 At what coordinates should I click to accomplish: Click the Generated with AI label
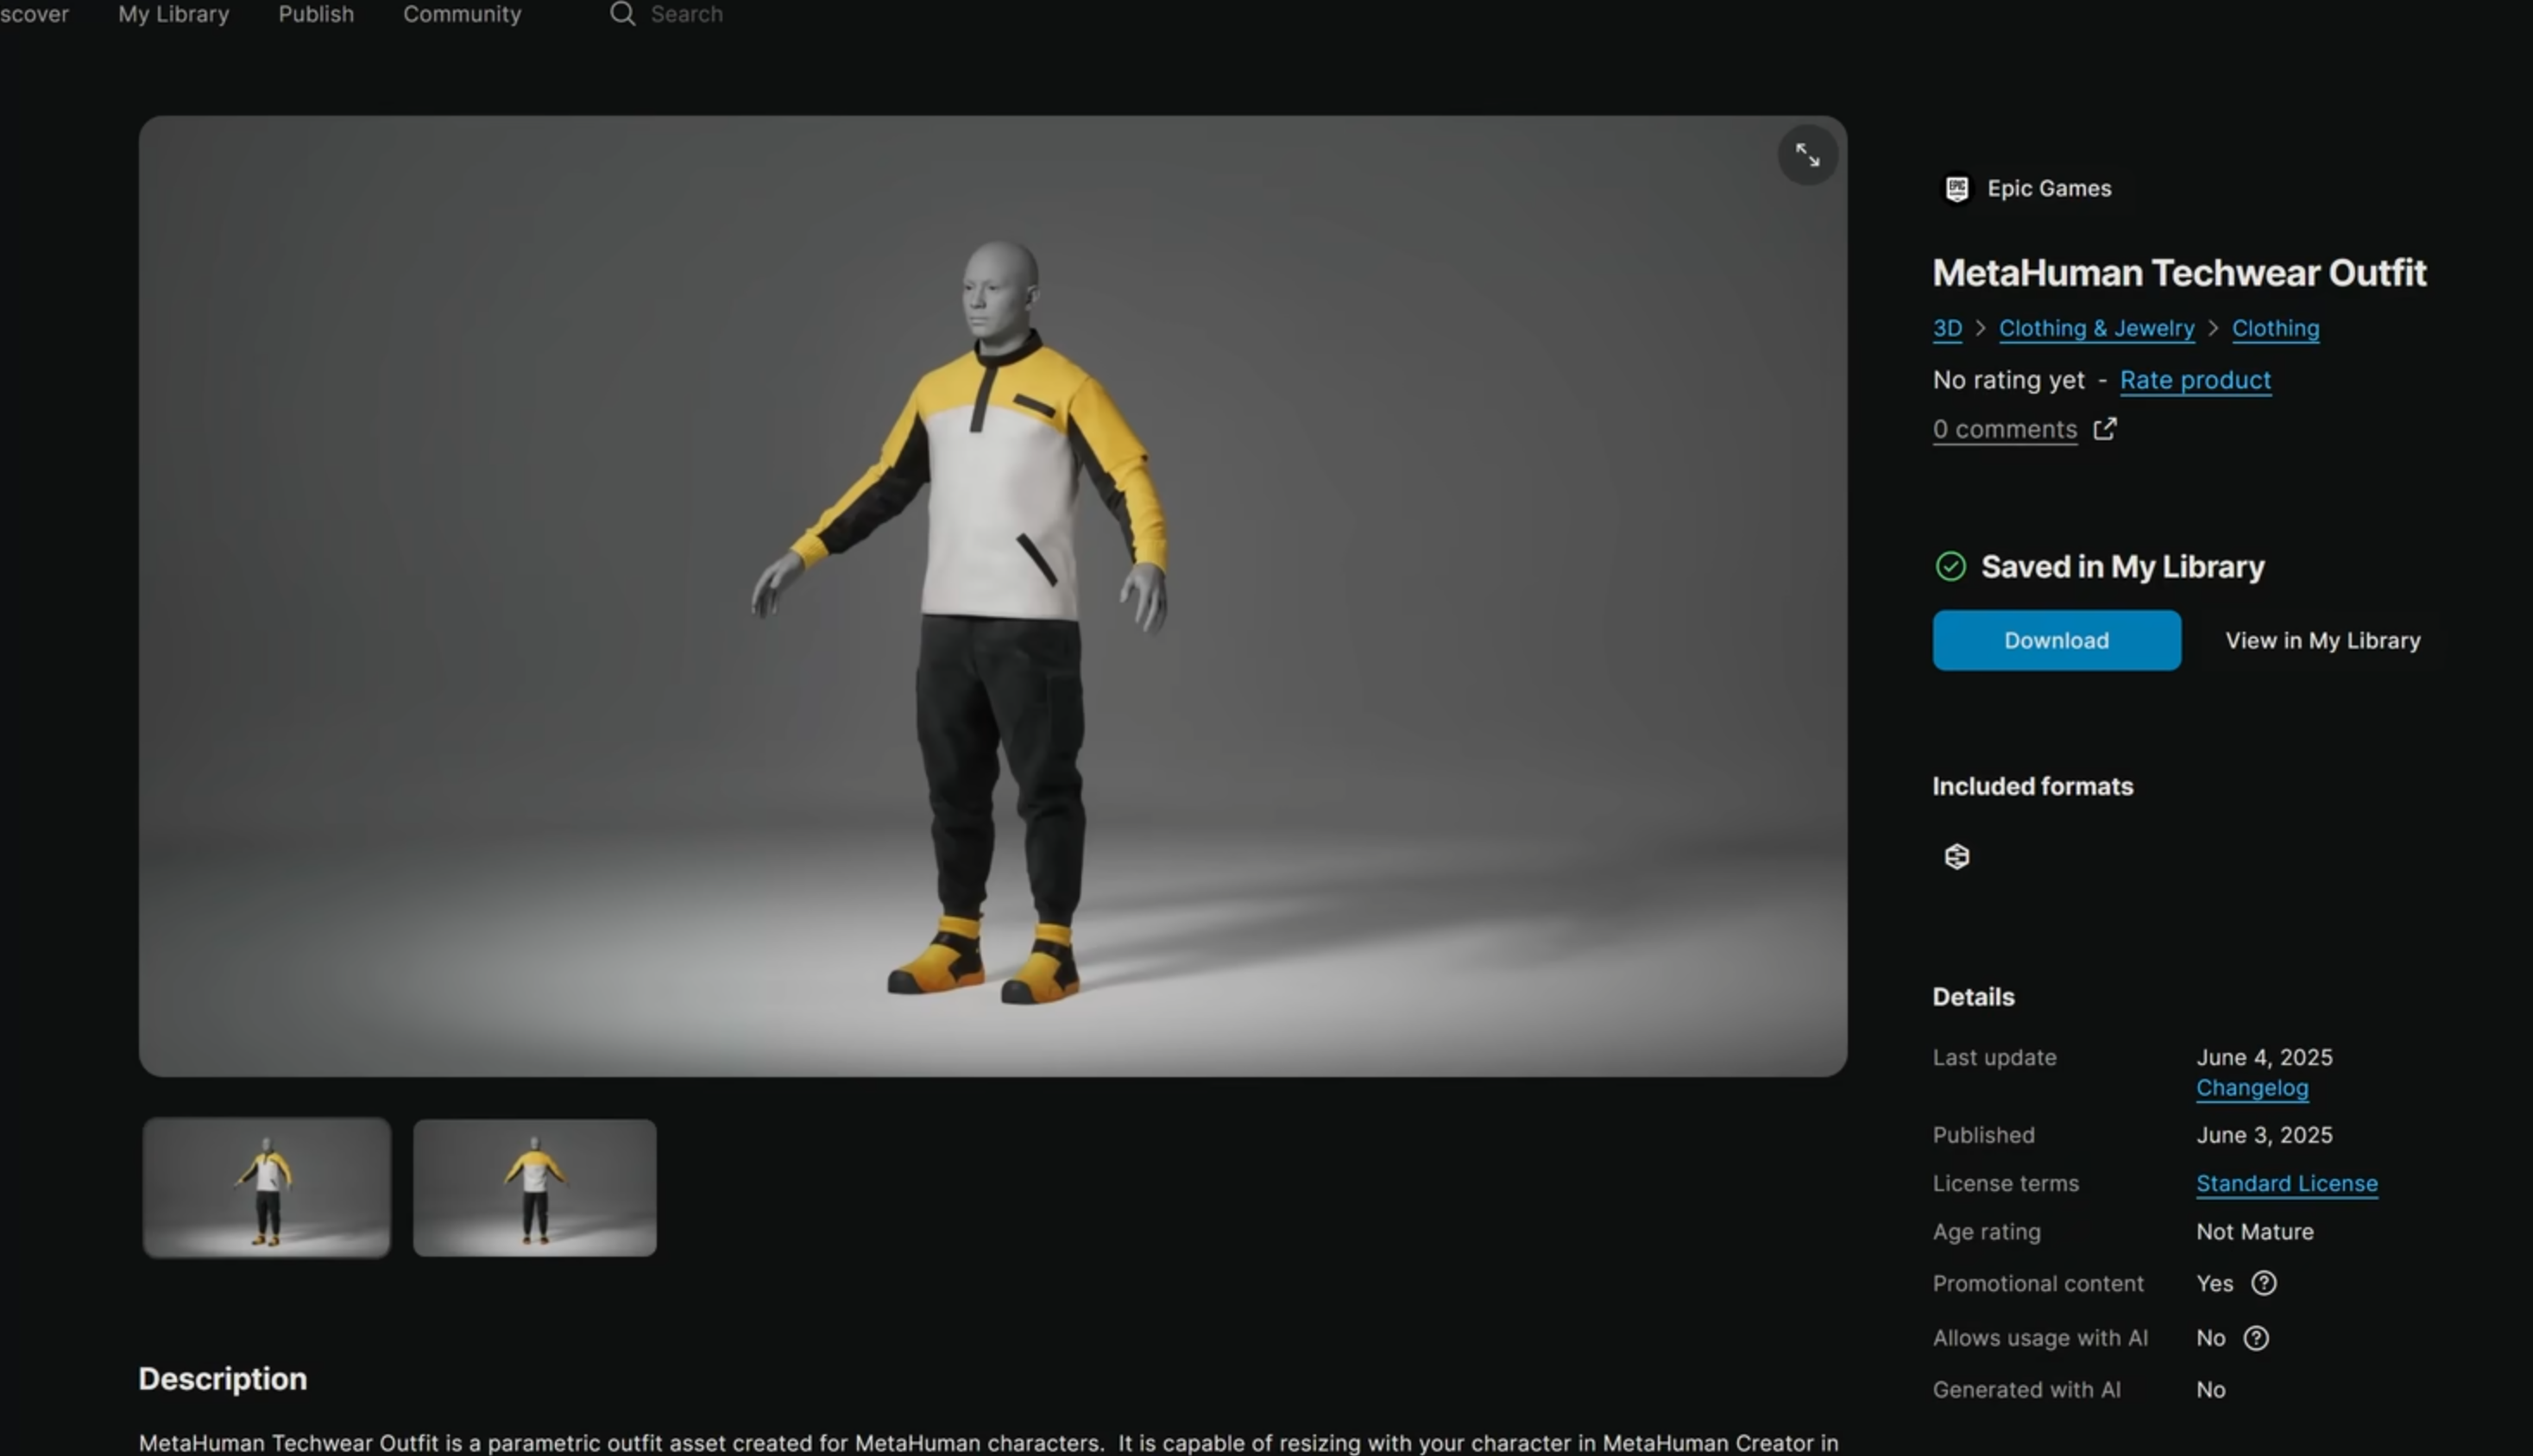[2026, 1390]
